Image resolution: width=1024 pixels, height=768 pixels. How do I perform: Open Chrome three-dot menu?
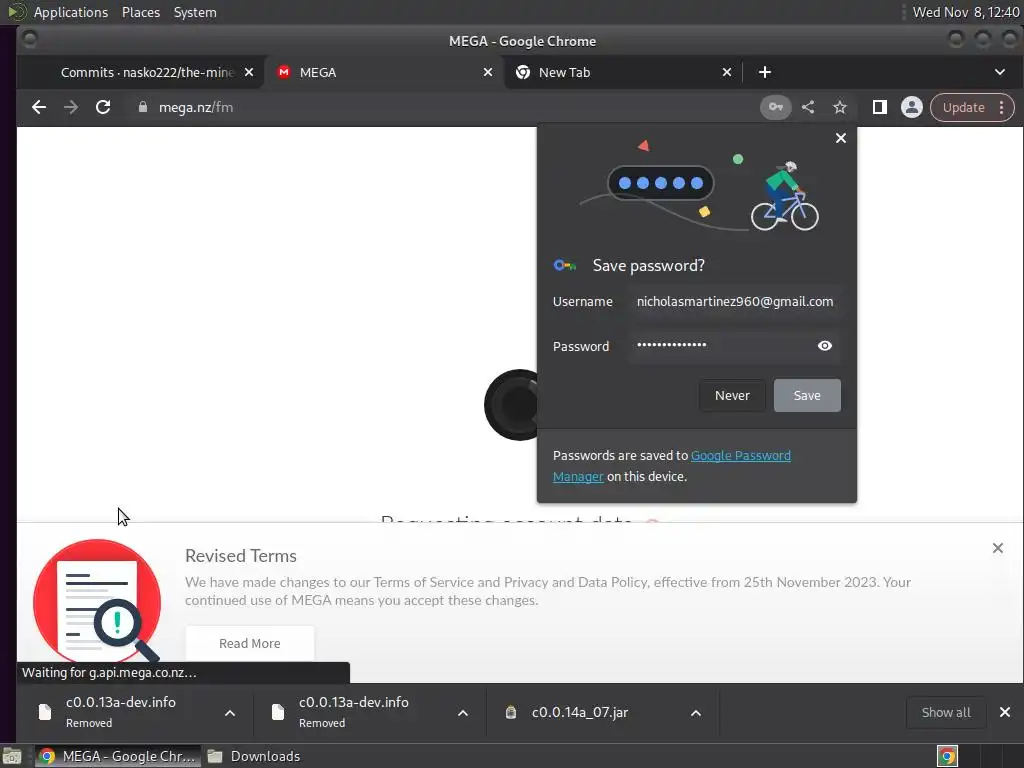[1001, 107]
